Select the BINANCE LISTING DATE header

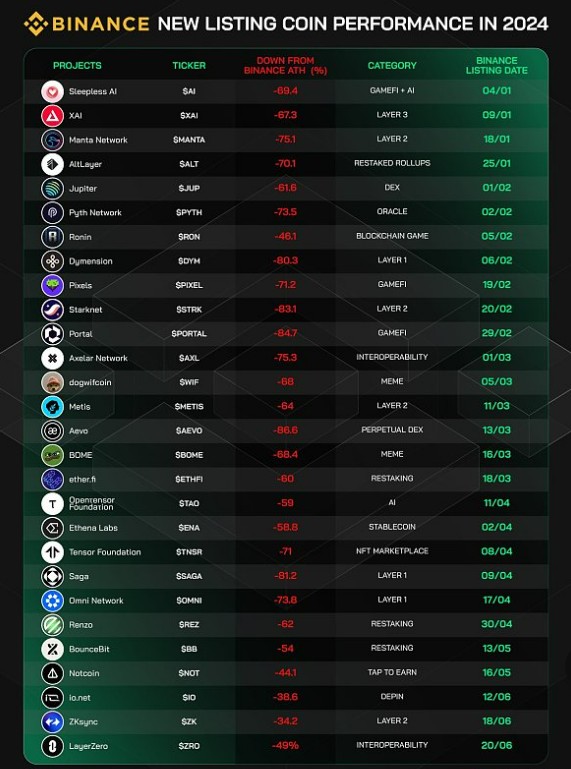coord(496,66)
